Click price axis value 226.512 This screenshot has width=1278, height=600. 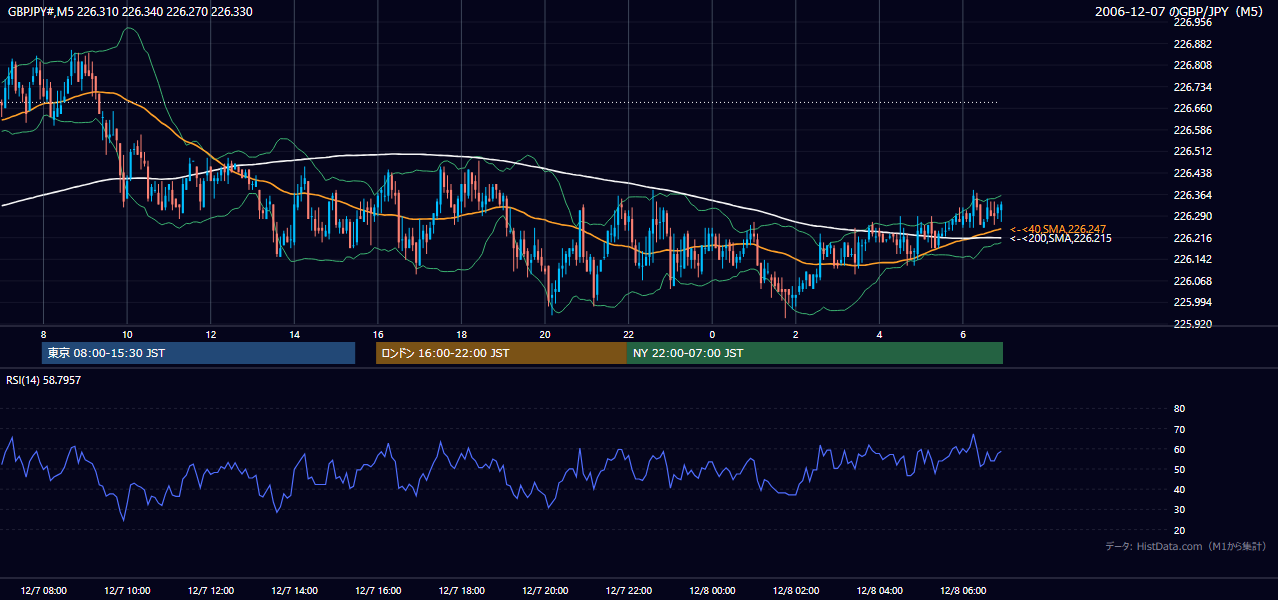tap(1192, 151)
